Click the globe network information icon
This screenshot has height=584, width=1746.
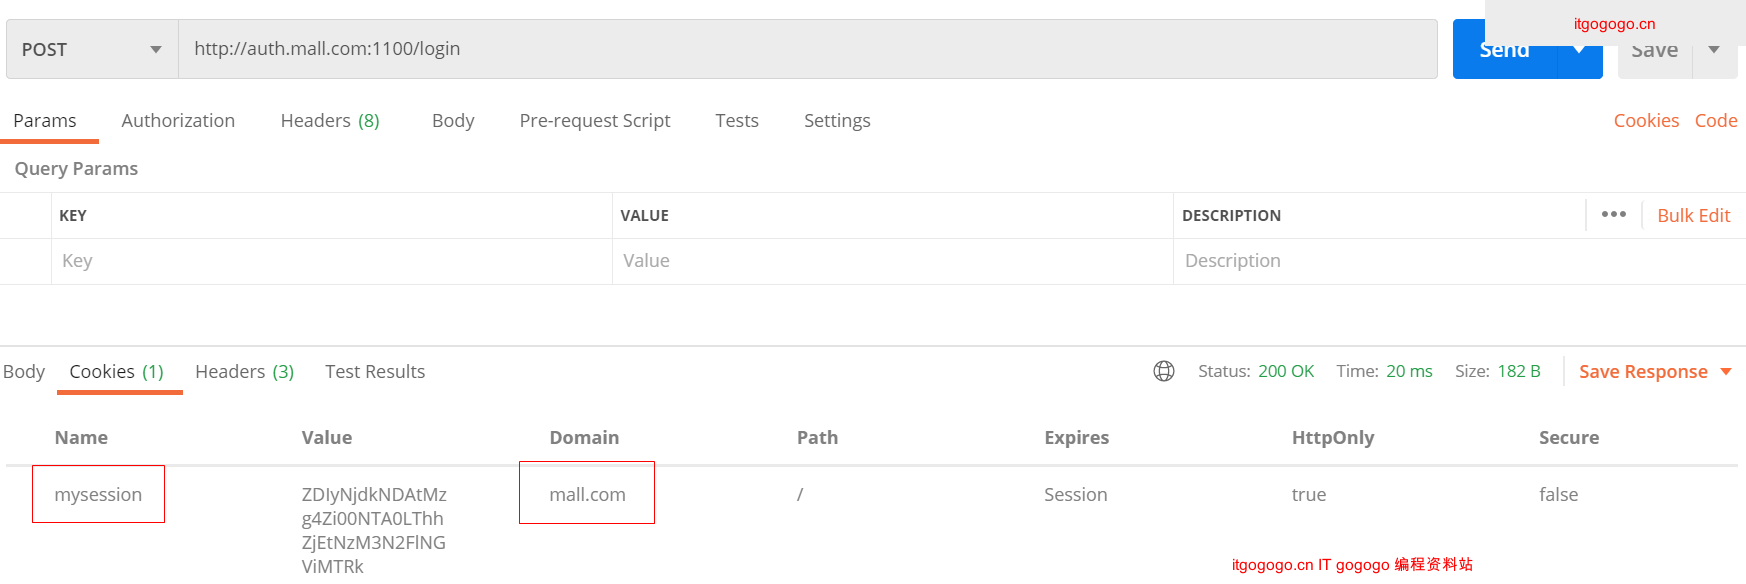[1163, 371]
